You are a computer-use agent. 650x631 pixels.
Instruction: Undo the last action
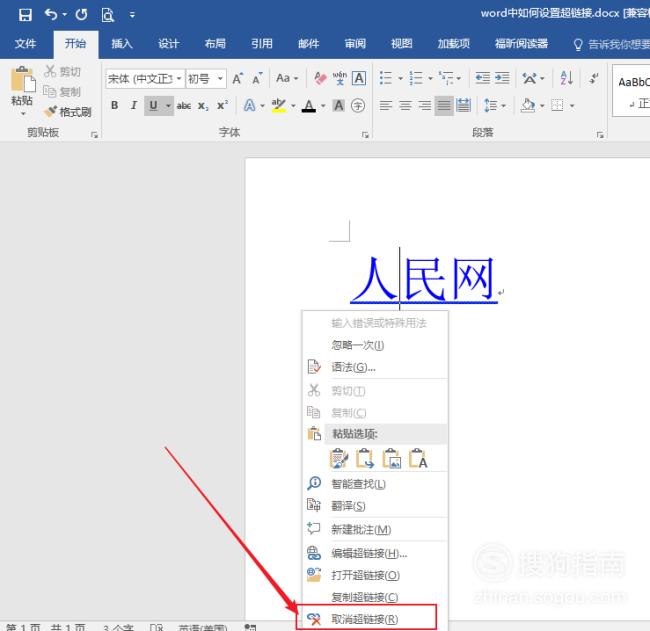pyautogui.click(x=51, y=15)
